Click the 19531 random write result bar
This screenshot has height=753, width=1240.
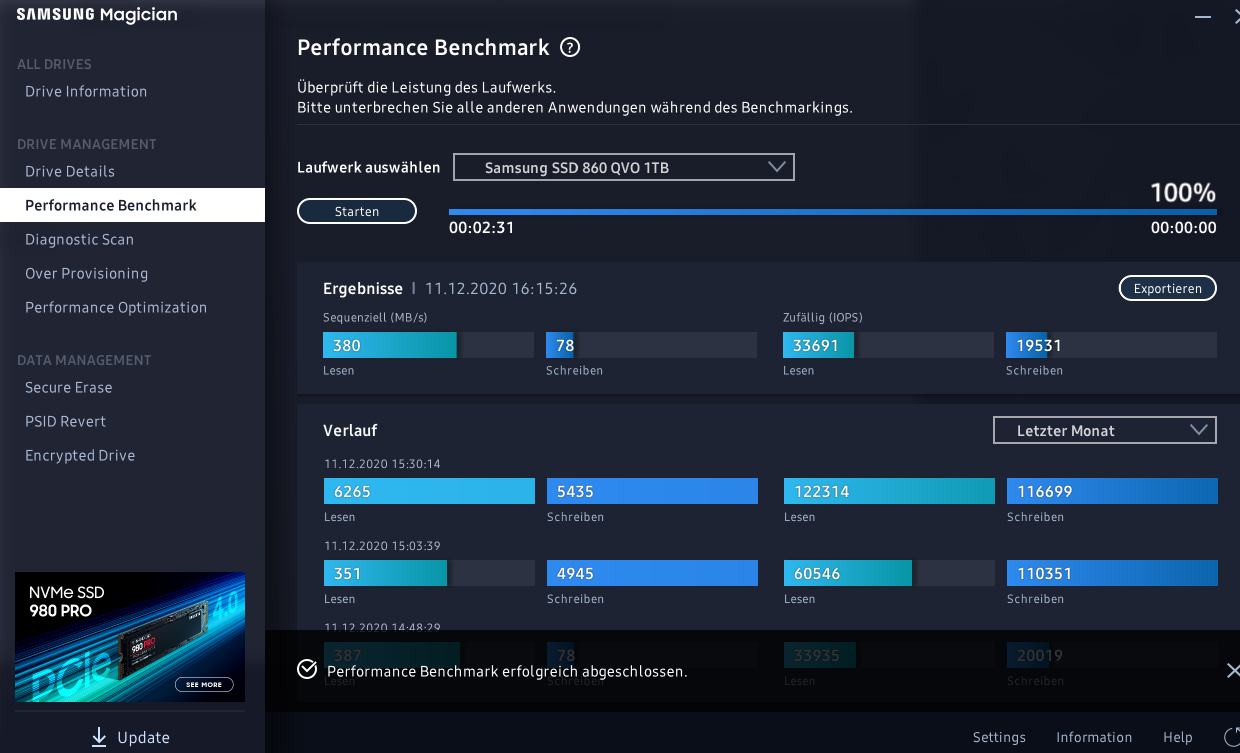point(1111,345)
